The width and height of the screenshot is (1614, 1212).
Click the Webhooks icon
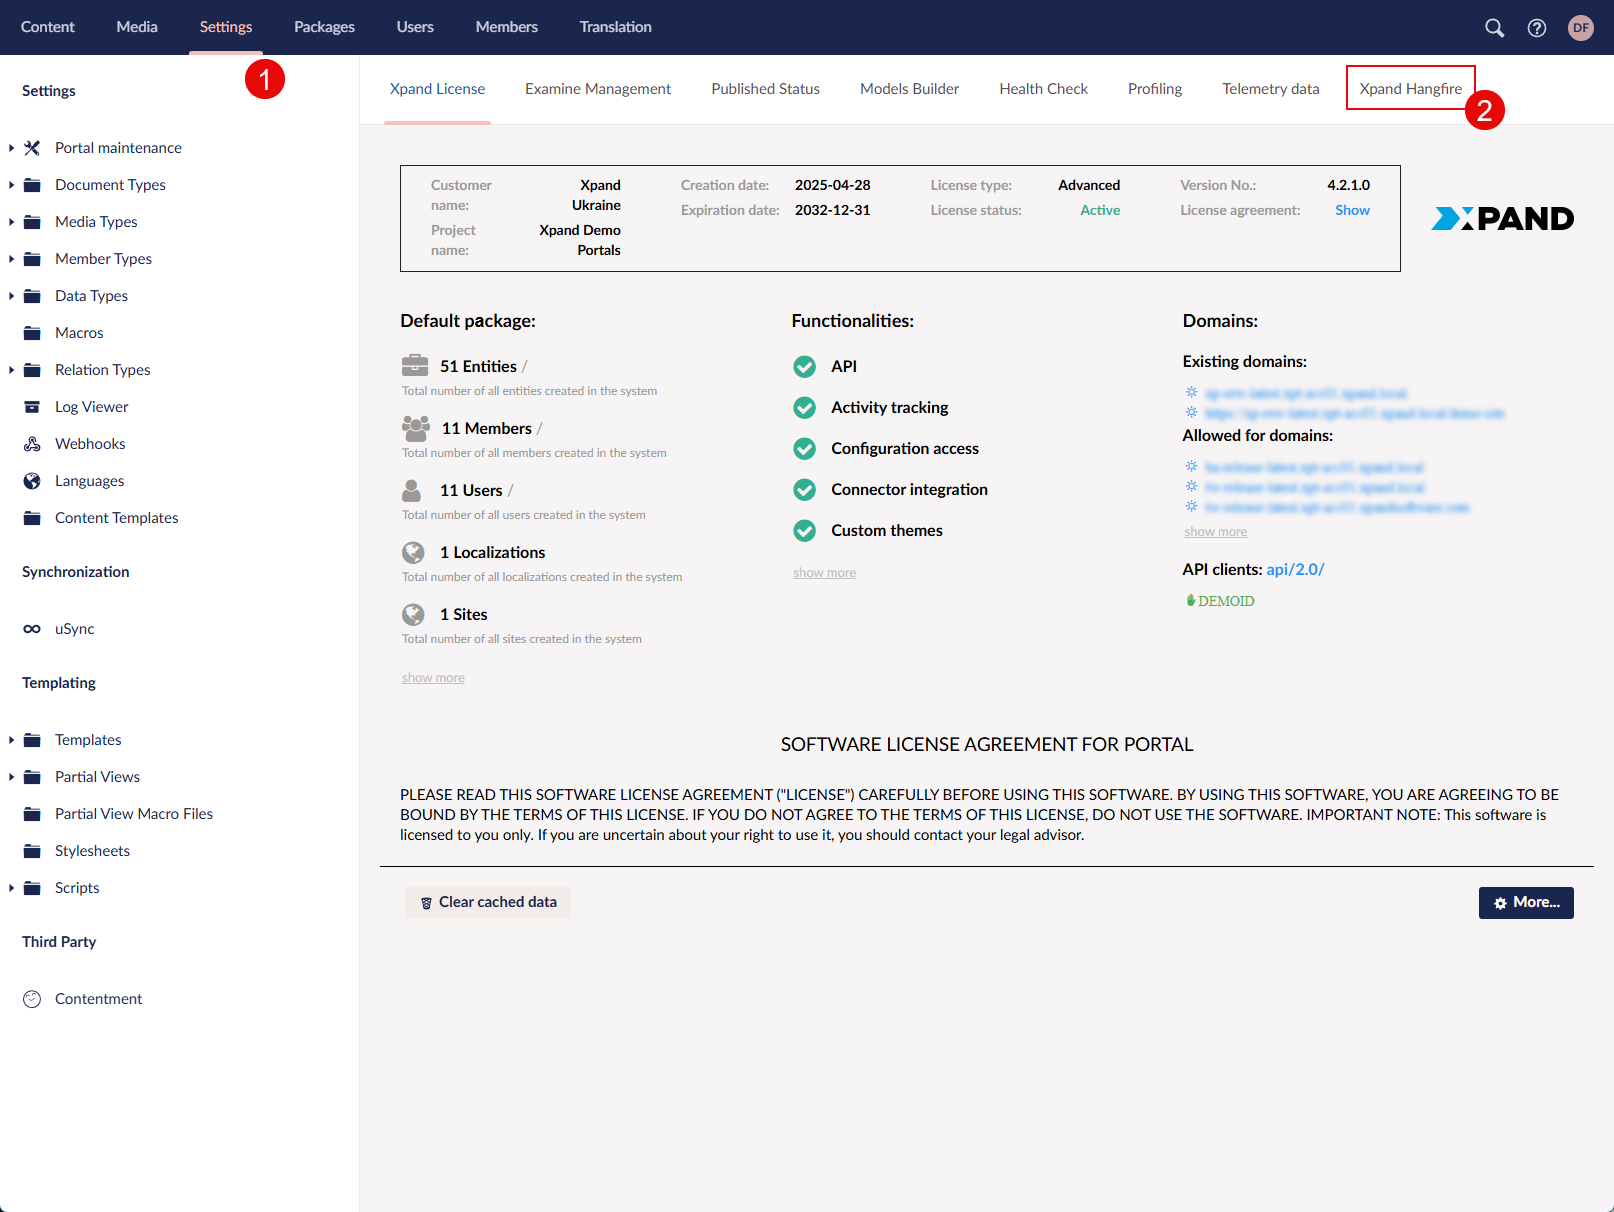click(x=32, y=444)
